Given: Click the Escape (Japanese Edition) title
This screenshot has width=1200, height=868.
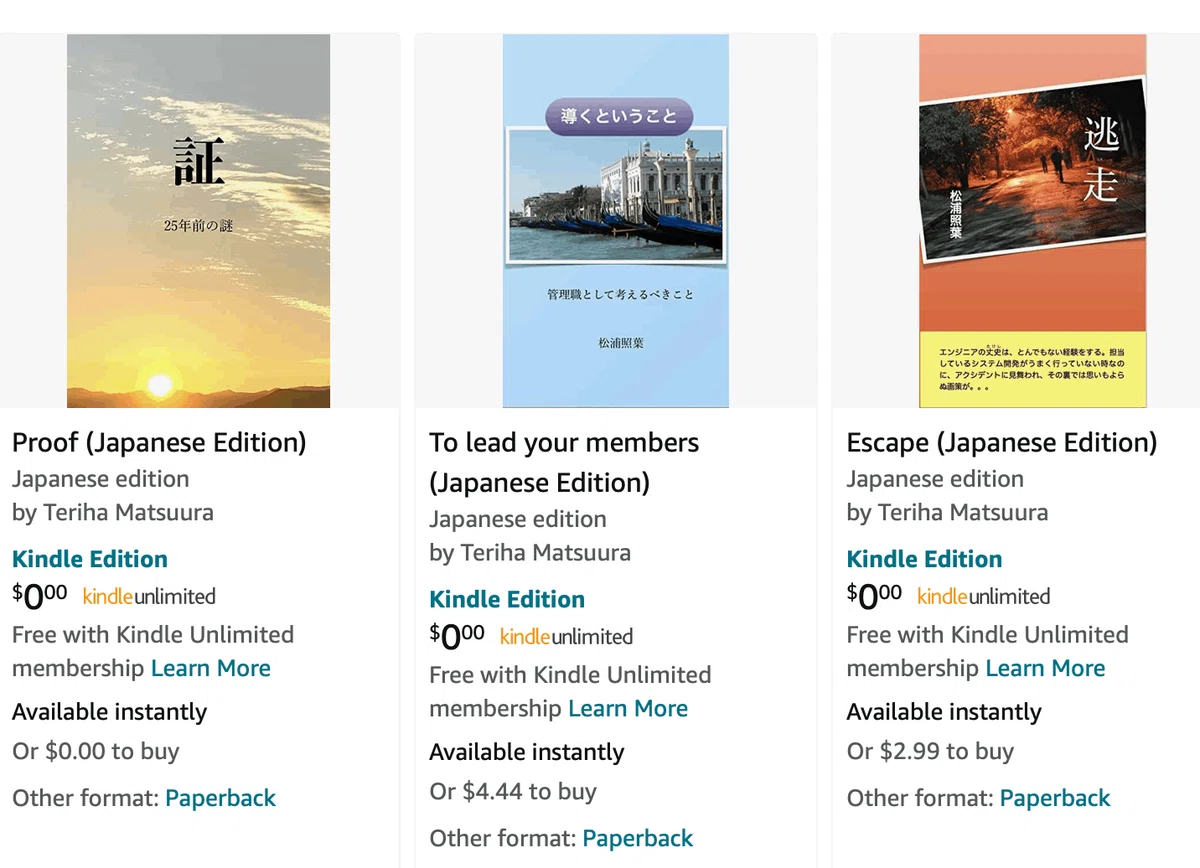Looking at the screenshot, I should (1002, 443).
